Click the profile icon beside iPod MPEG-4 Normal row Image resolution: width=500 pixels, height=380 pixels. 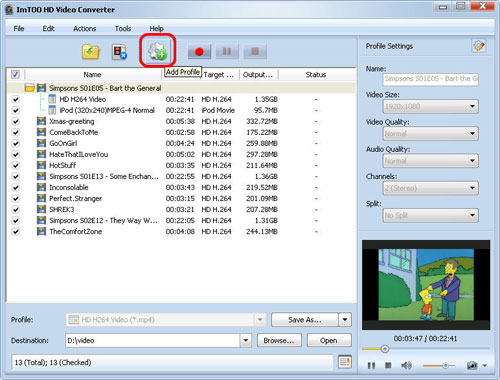tap(52, 110)
